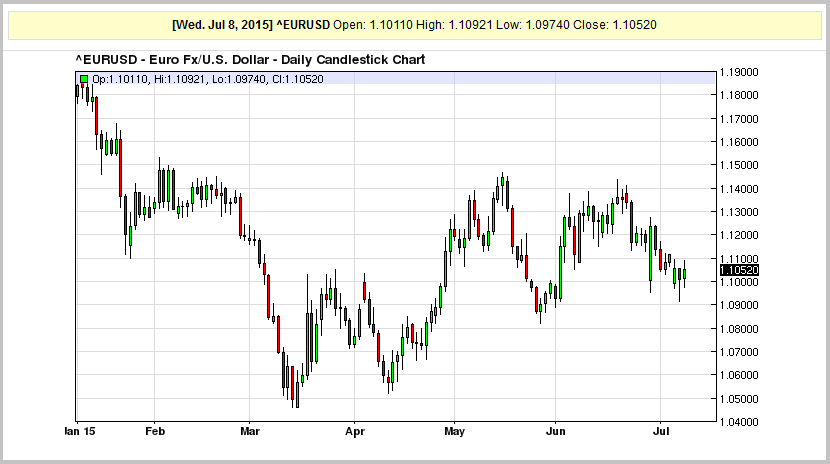Screen dimensions: 830x464
Task: Click the 'May' date axis label
Action: point(454,431)
